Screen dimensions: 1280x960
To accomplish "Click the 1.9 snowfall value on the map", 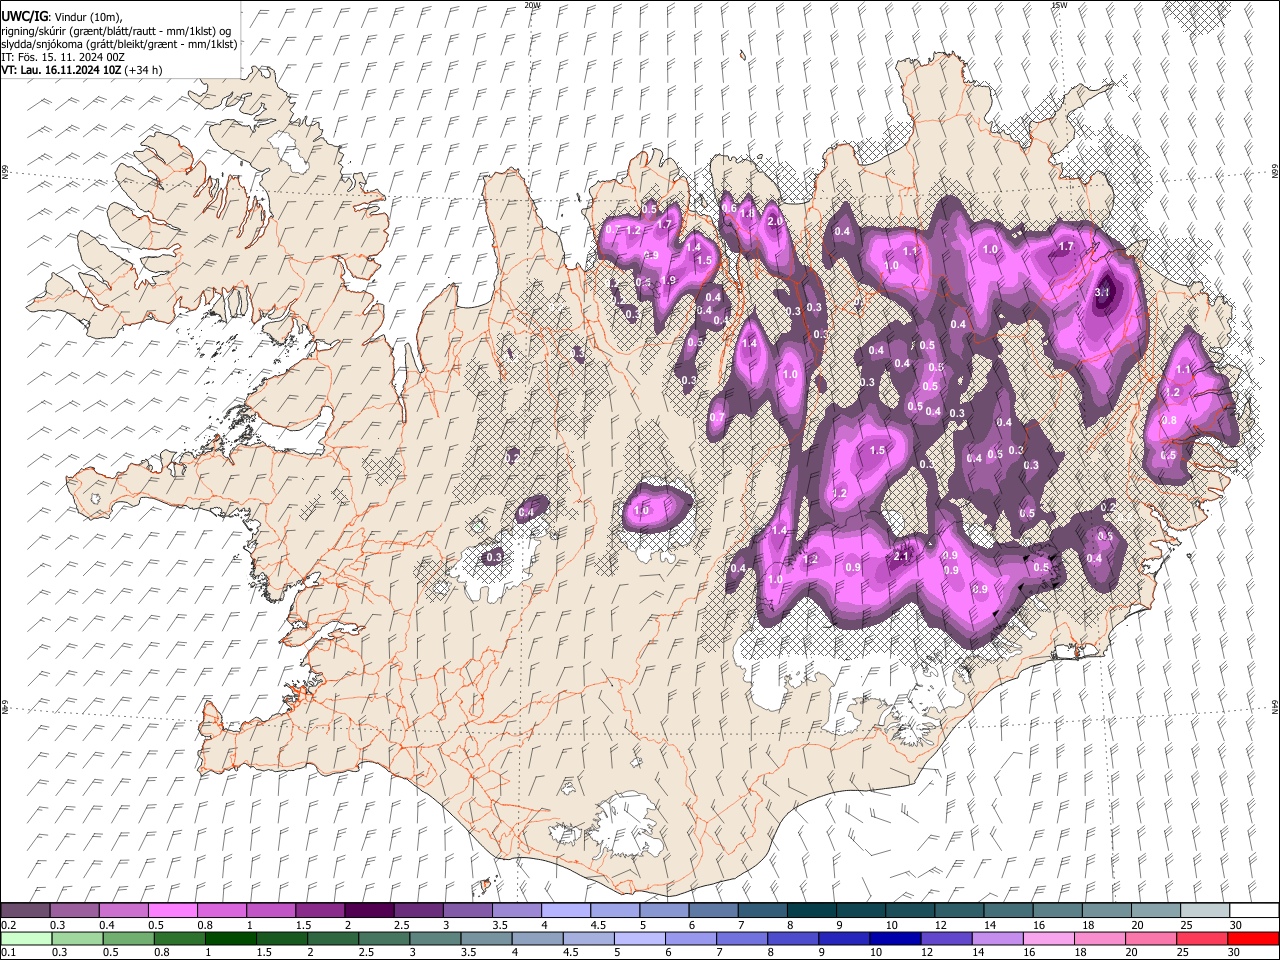I will (x=668, y=280).
